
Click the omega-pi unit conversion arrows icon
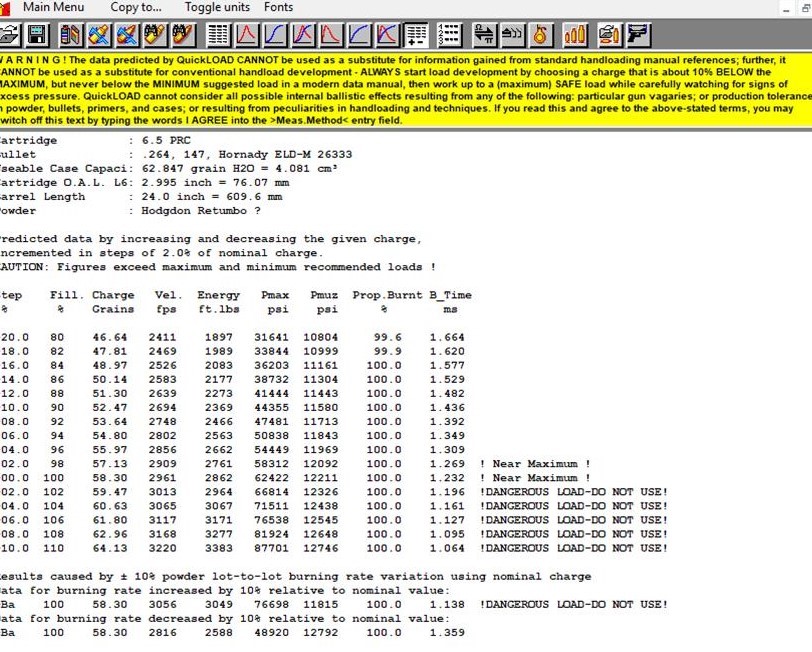[x=484, y=35]
